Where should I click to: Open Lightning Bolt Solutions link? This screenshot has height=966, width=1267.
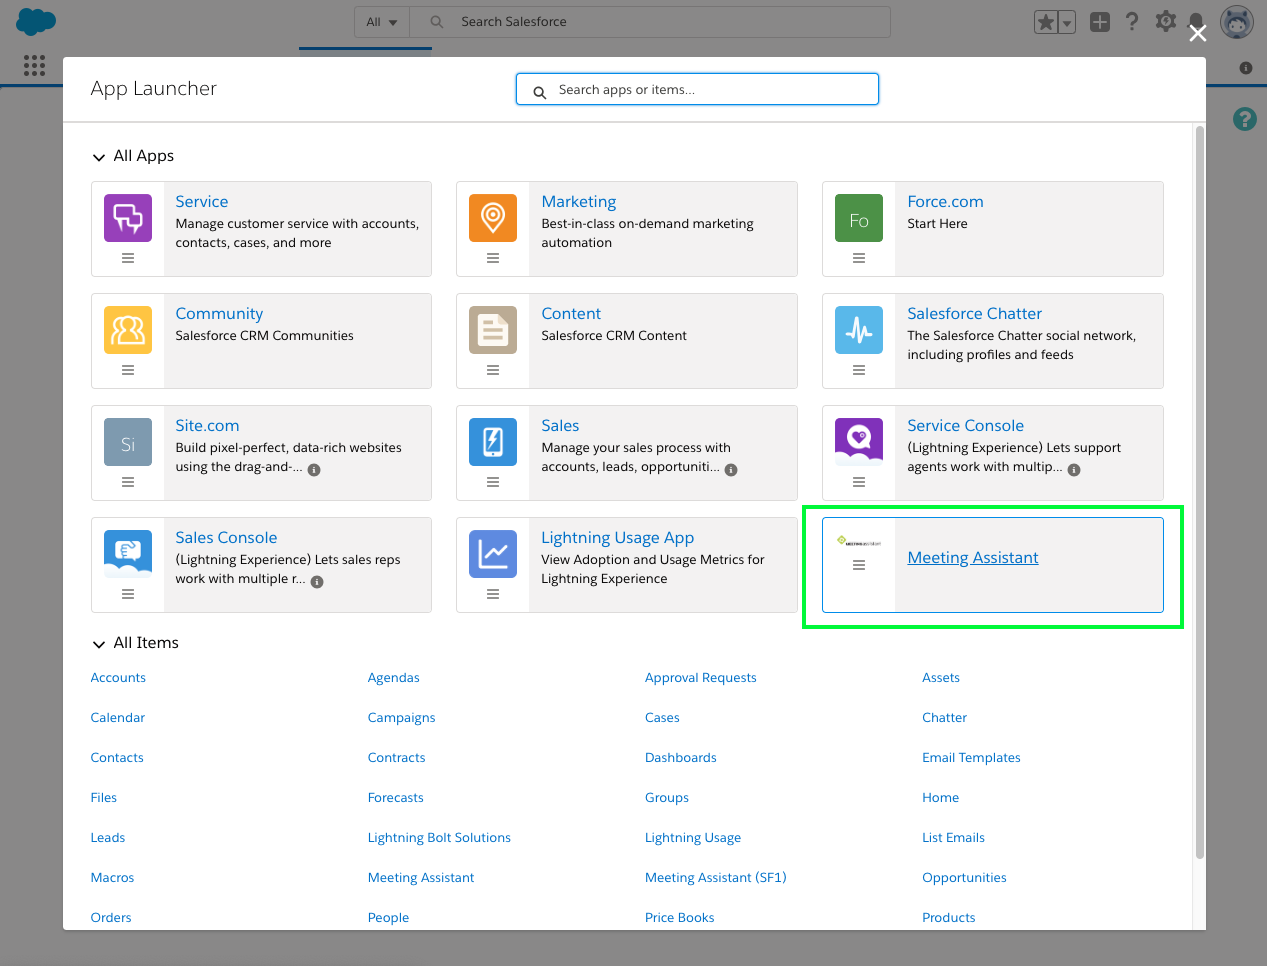pyautogui.click(x=439, y=837)
